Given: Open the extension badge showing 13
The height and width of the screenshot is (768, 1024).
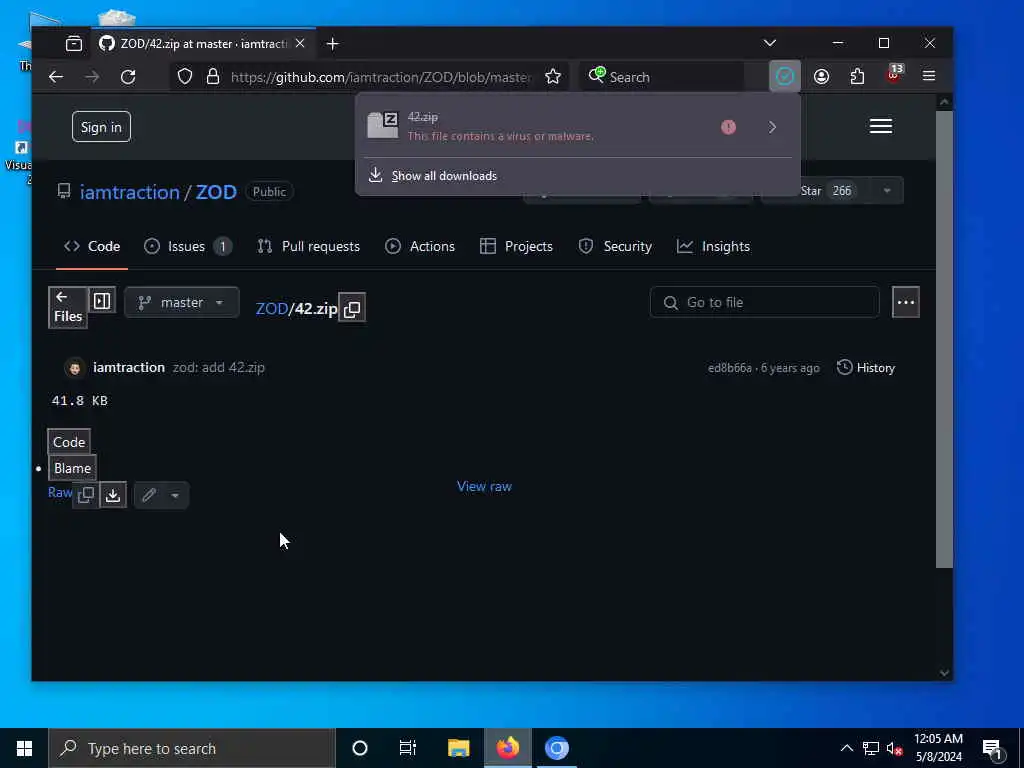Looking at the screenshot, I should pyautogui.click(x=893, y=74).
